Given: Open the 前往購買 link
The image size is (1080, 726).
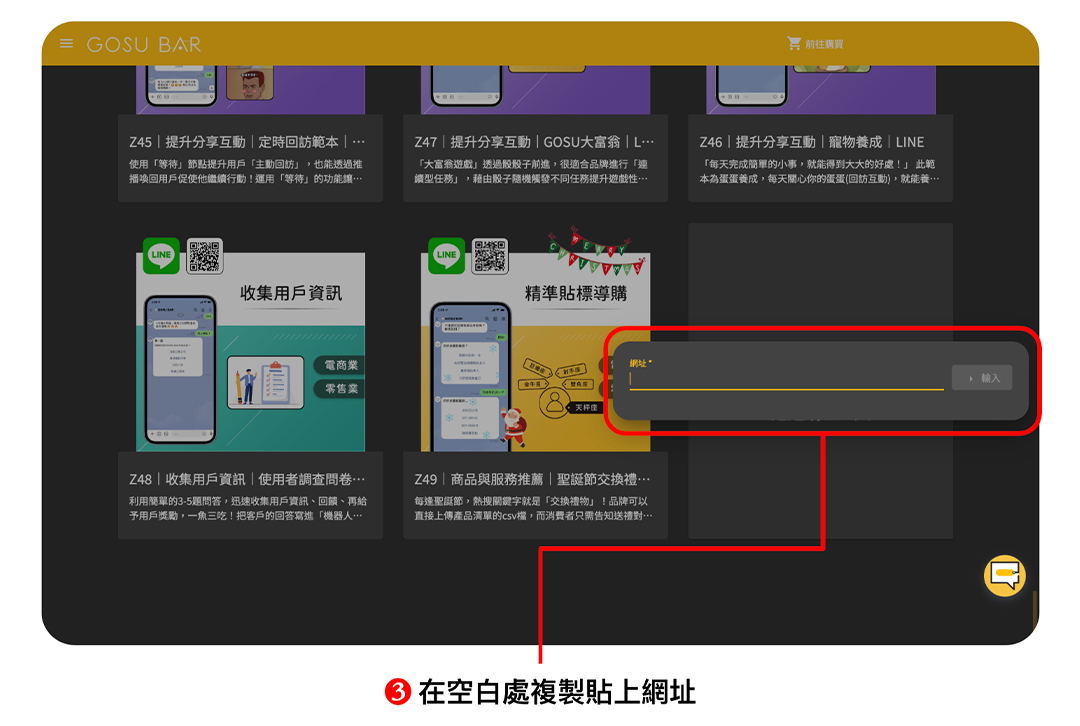Looking at the screenshot, I should coord(824,44).
